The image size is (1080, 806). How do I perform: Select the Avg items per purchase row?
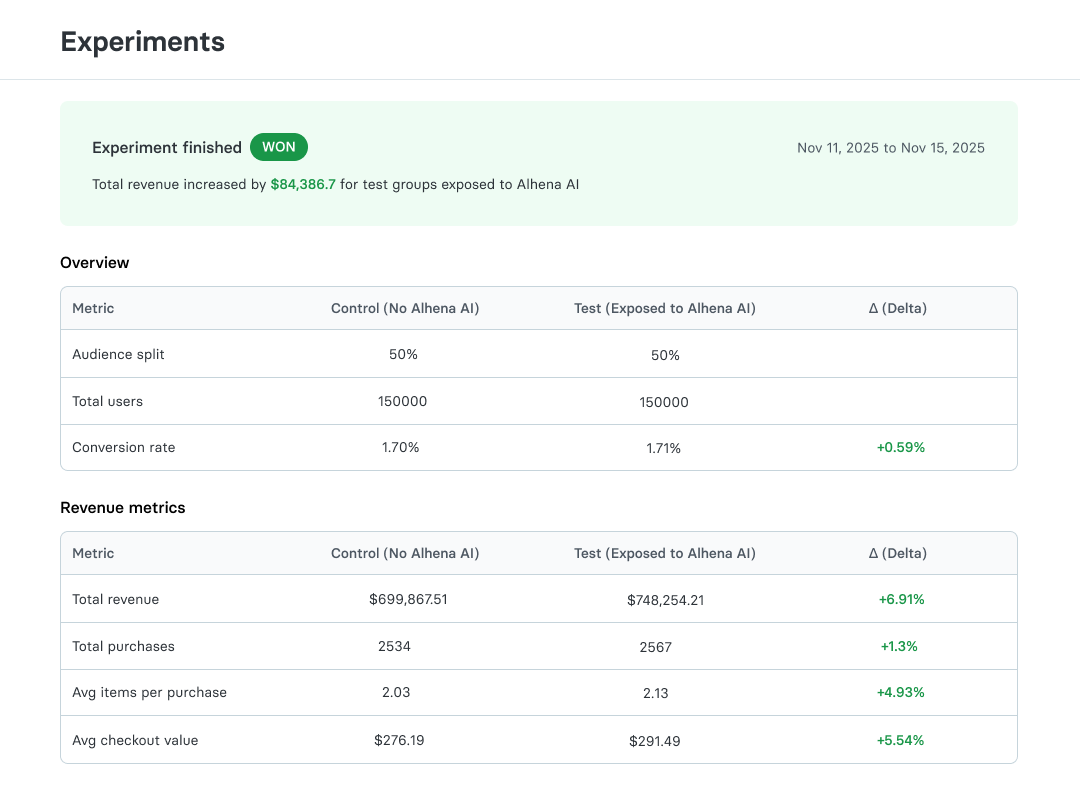pos(149,692)
